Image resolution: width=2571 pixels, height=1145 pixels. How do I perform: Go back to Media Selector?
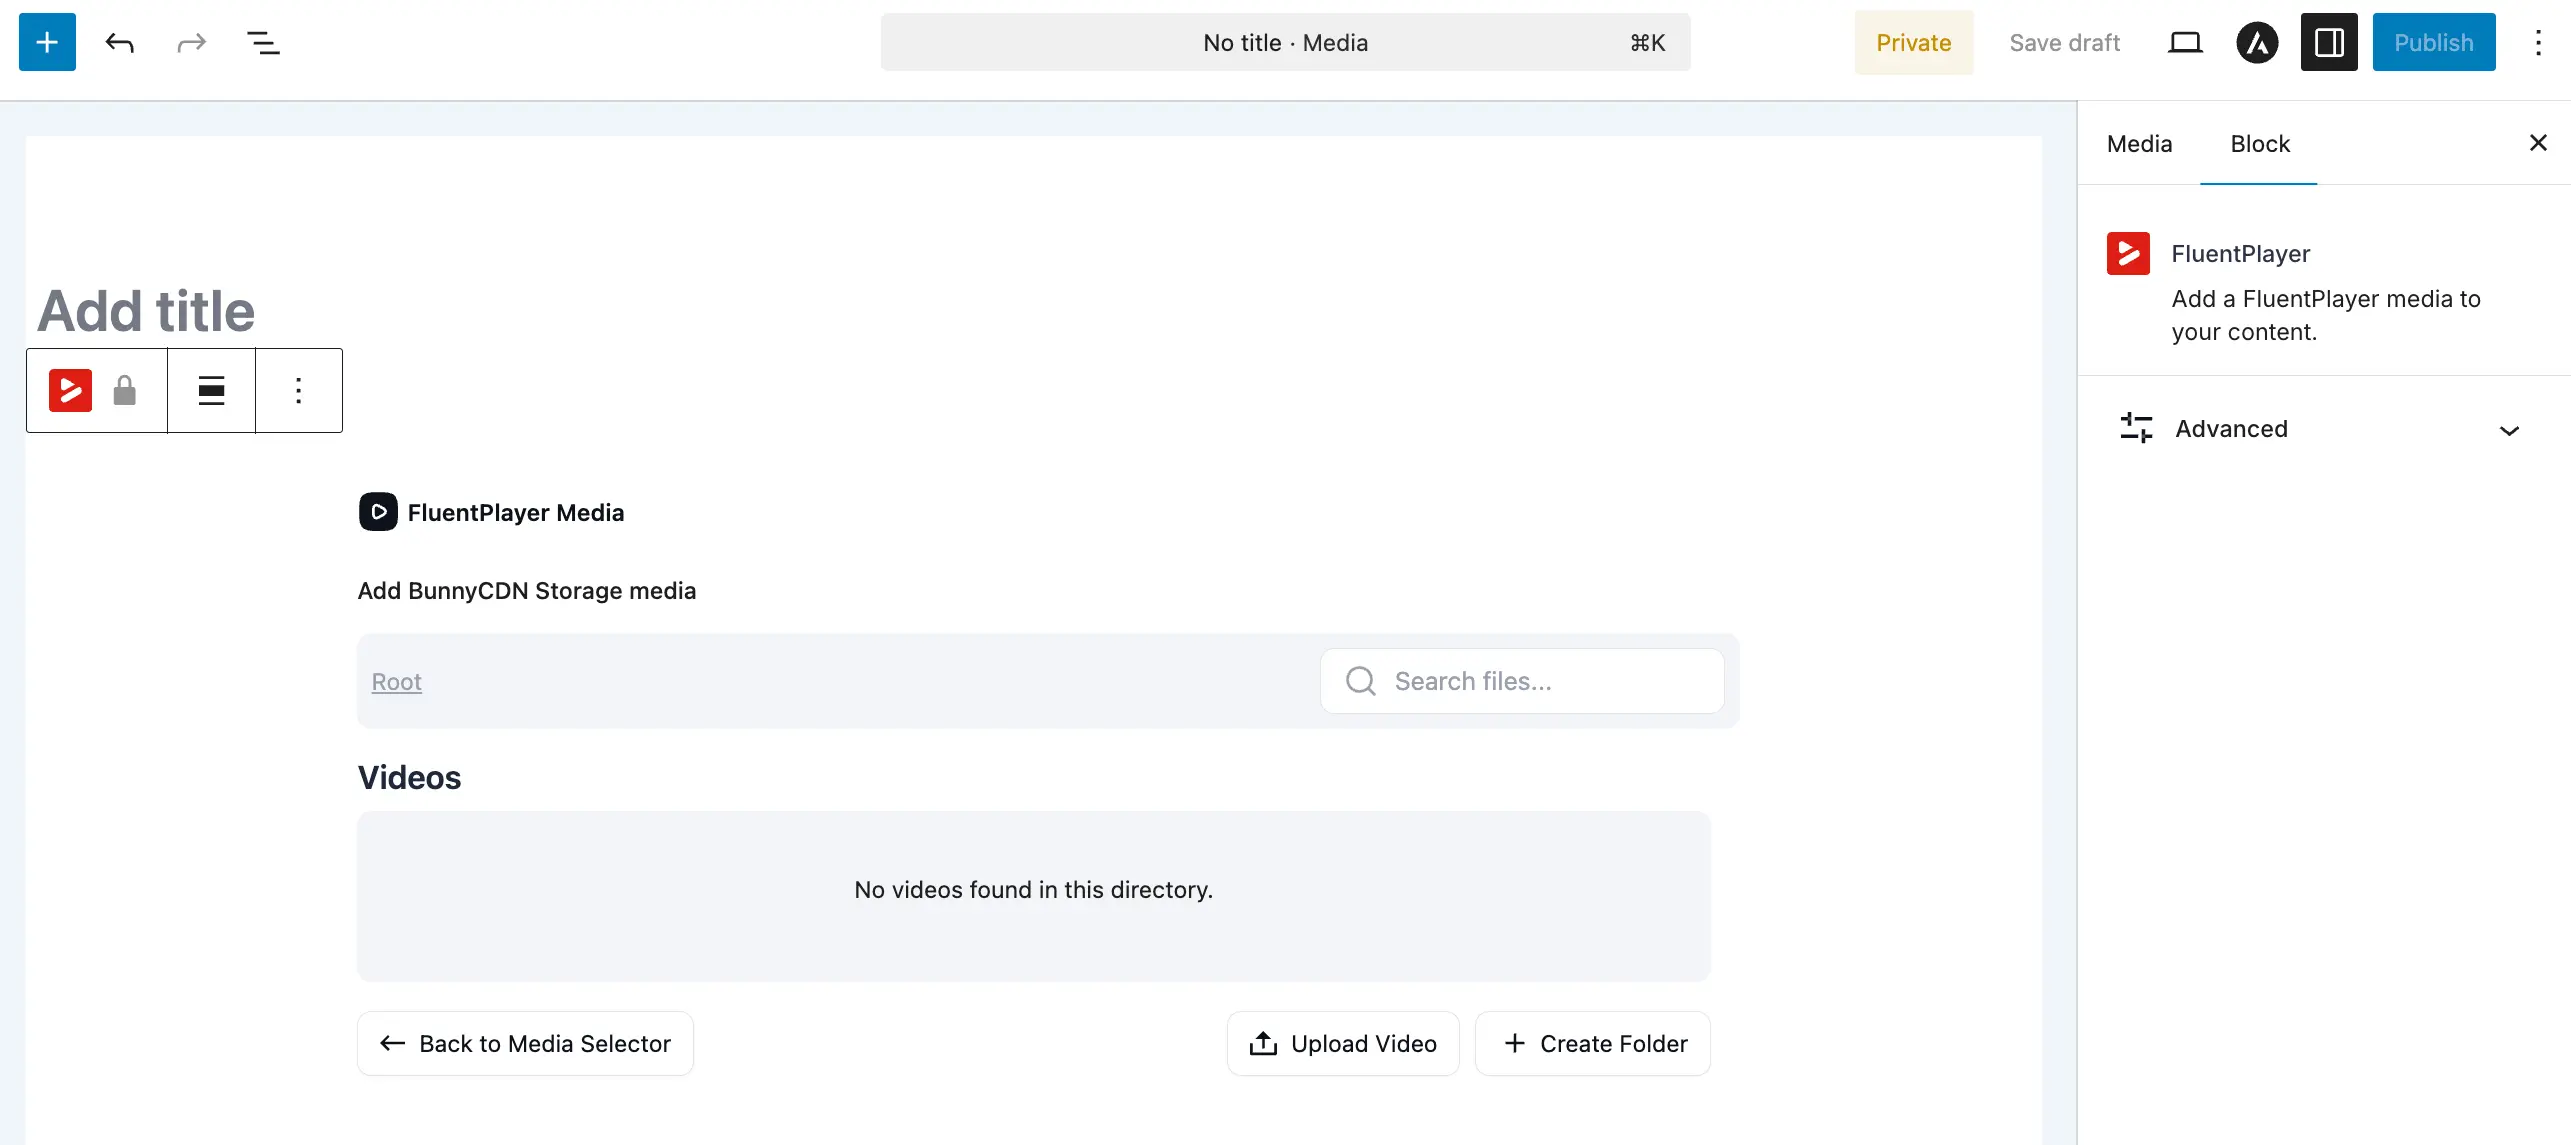pyautogui.click(x=525, y=1043)
